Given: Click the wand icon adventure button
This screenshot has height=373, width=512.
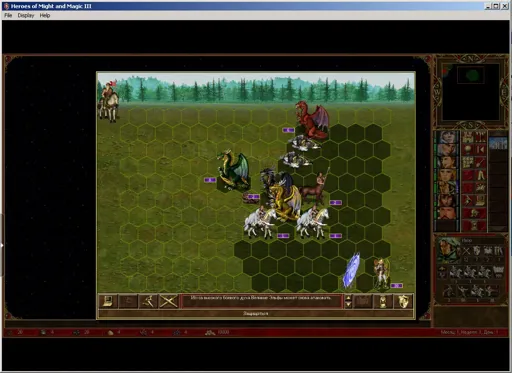Looking at the screenshot, I should click(x=480, y=162).
